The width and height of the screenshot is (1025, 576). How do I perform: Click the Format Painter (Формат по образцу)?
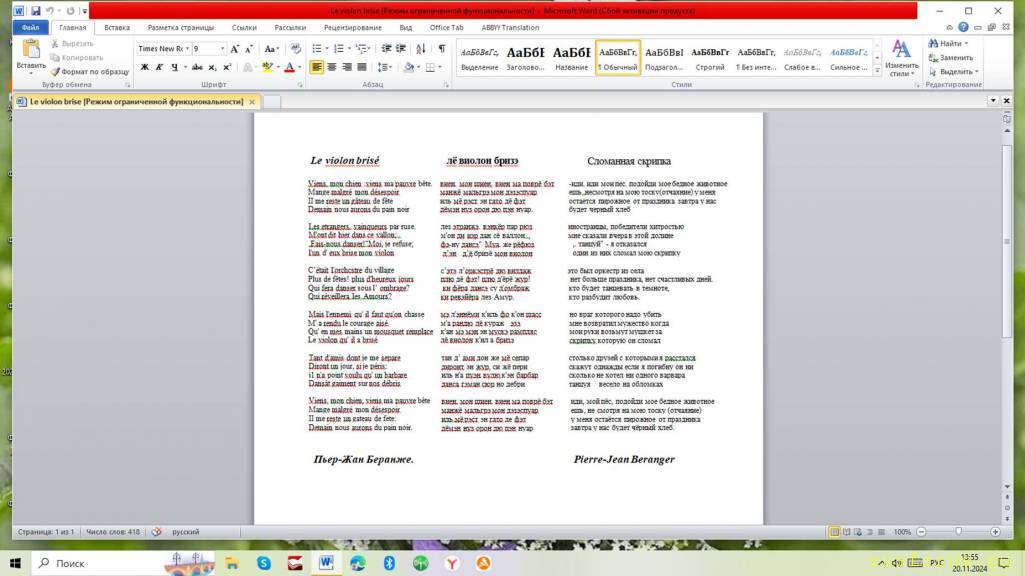90,72
